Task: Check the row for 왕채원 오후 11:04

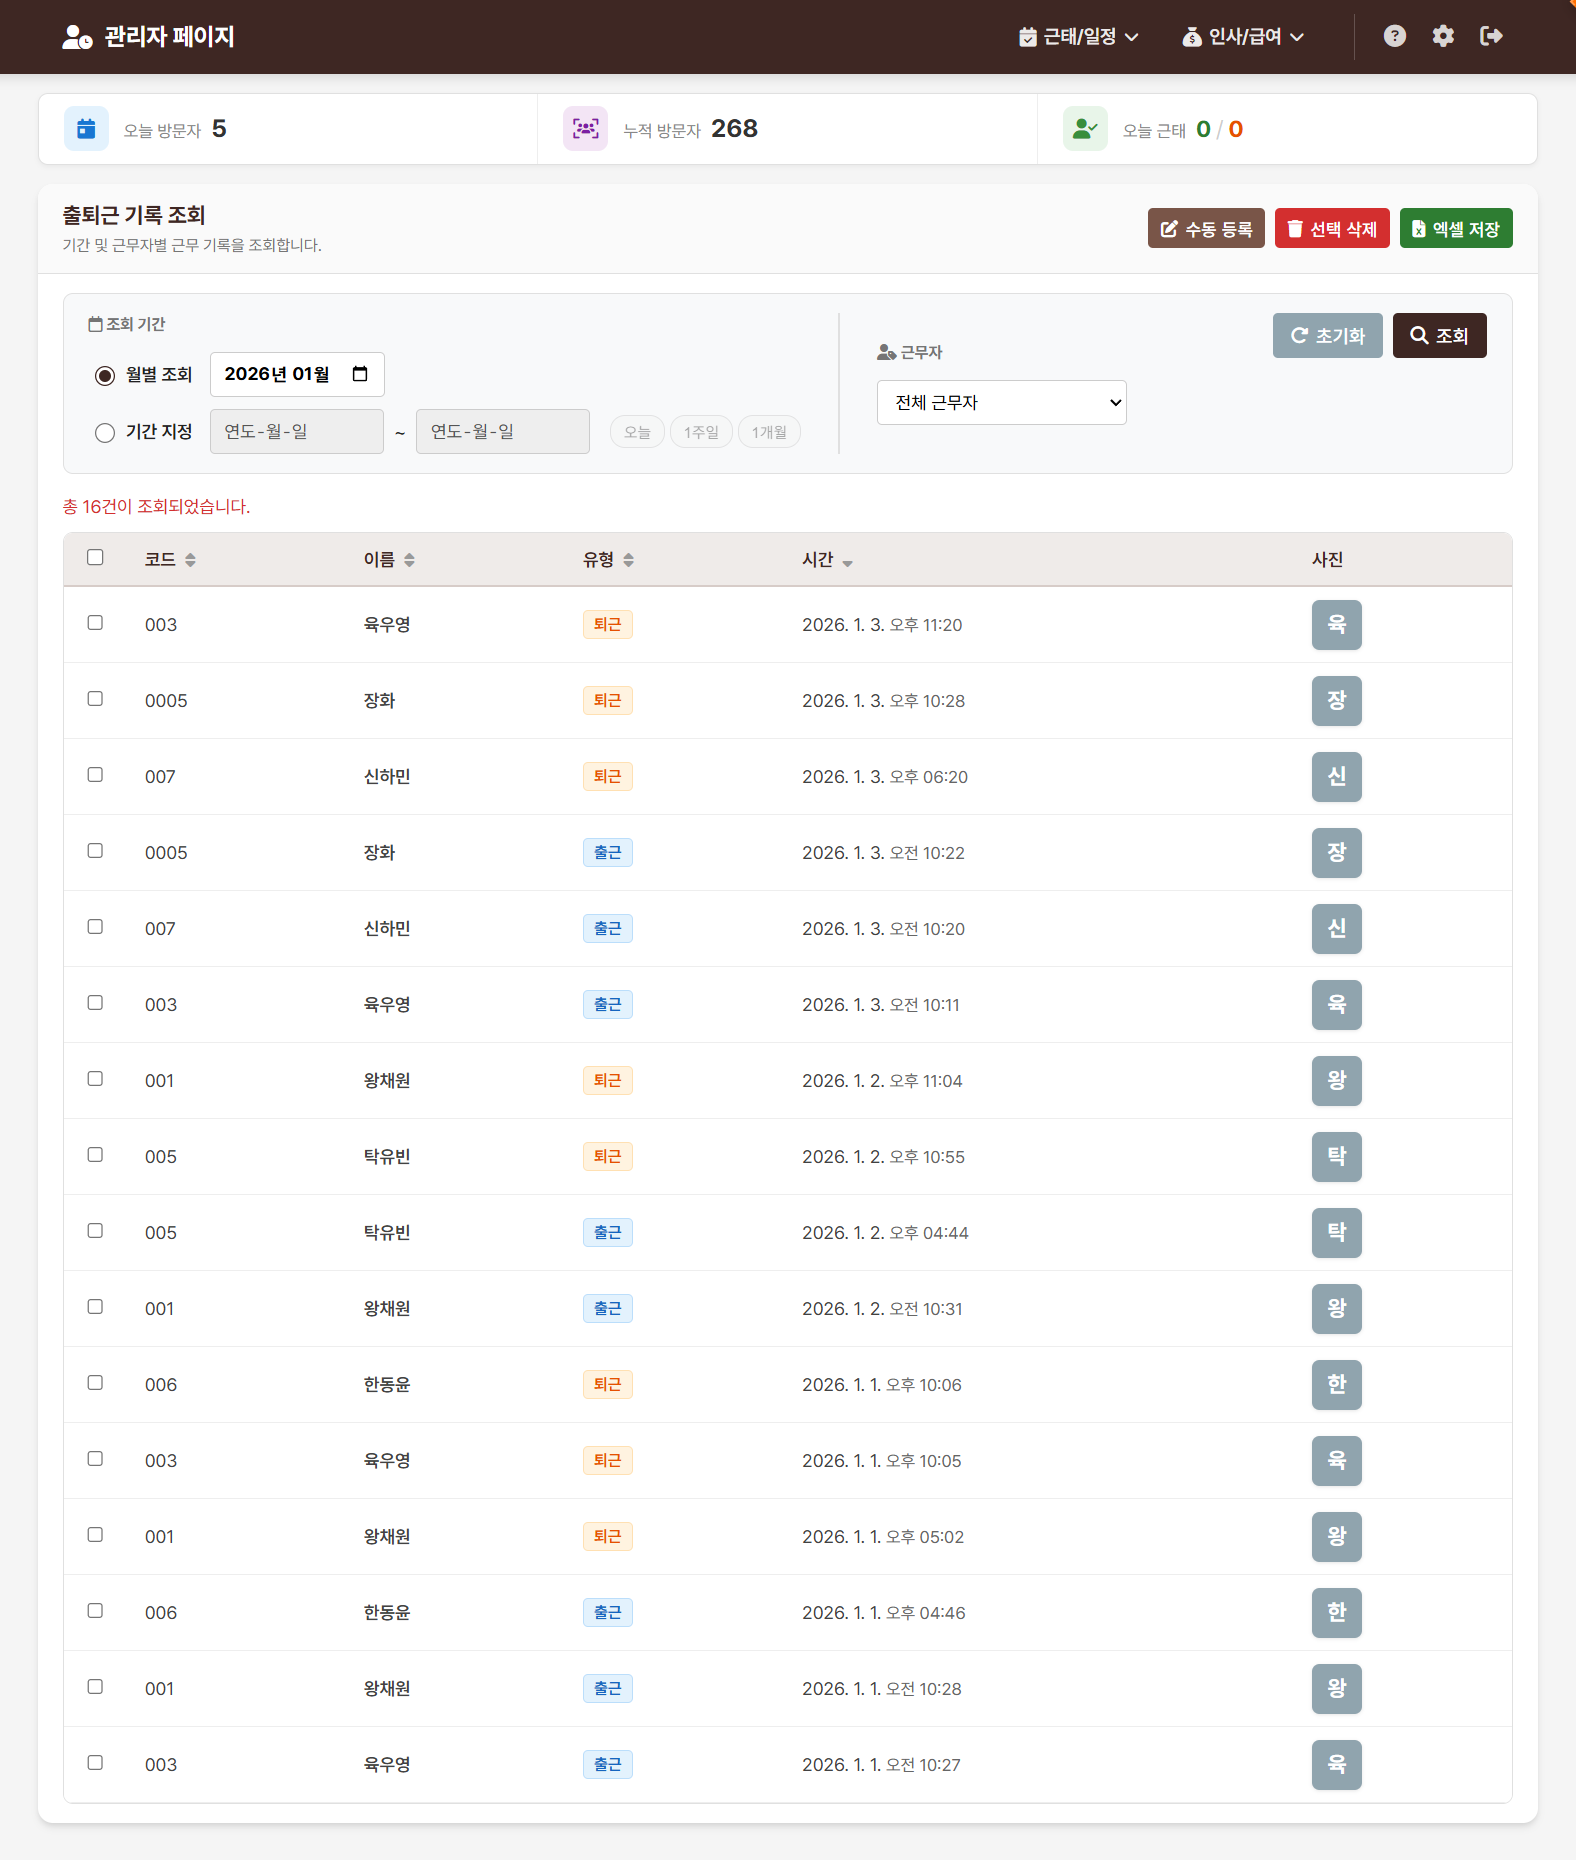Action: pyautogui.click(x=95, y=1078)
